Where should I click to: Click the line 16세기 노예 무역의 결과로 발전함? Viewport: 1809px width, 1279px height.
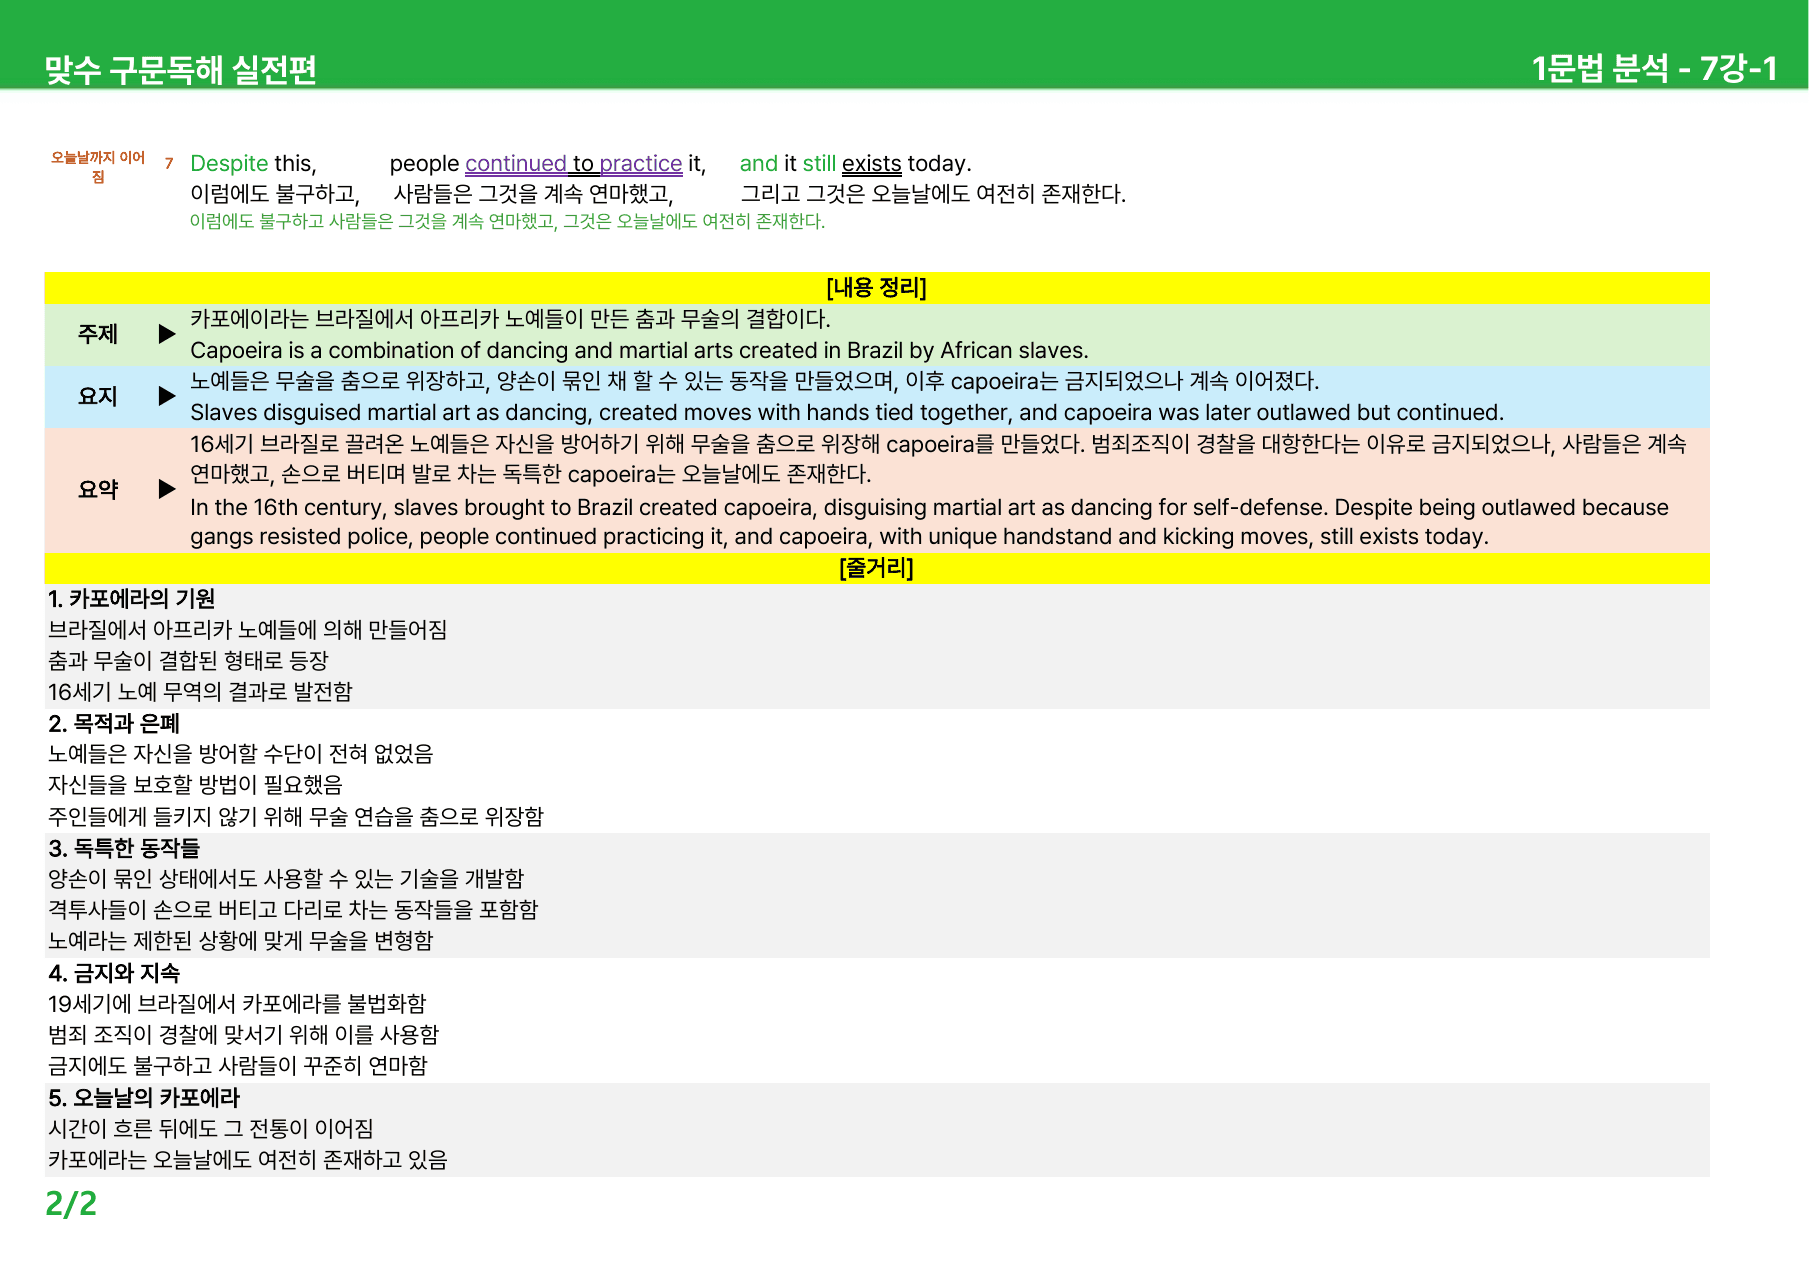click(x=200, y=692)
